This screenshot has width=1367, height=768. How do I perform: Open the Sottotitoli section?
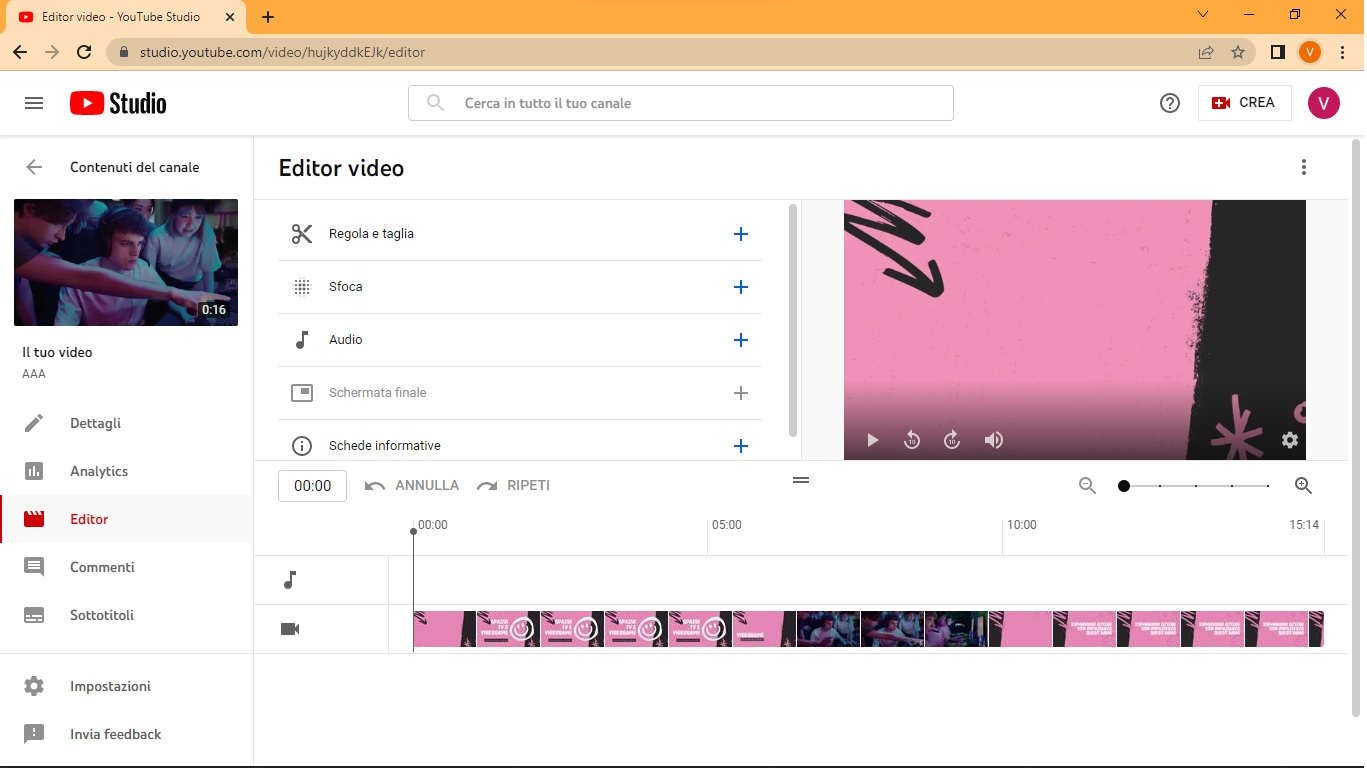tap(104, 615)
